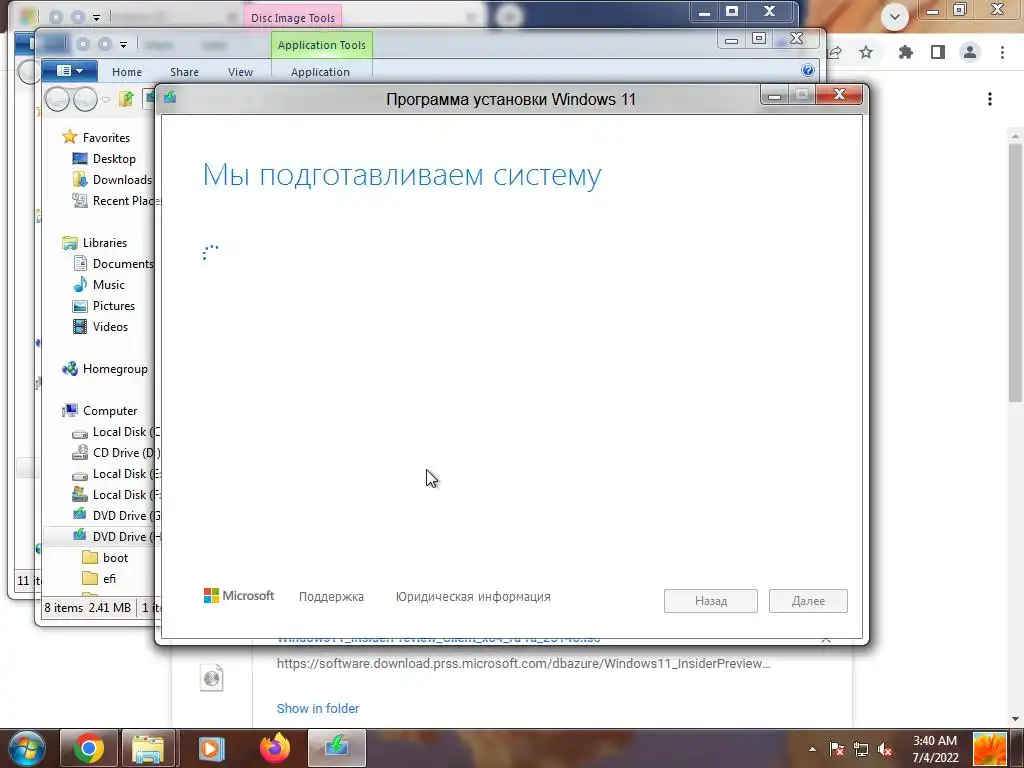The image size is (1024, 768).
Task: Open Explorer help icon
Action: click(x=808, y=71)
